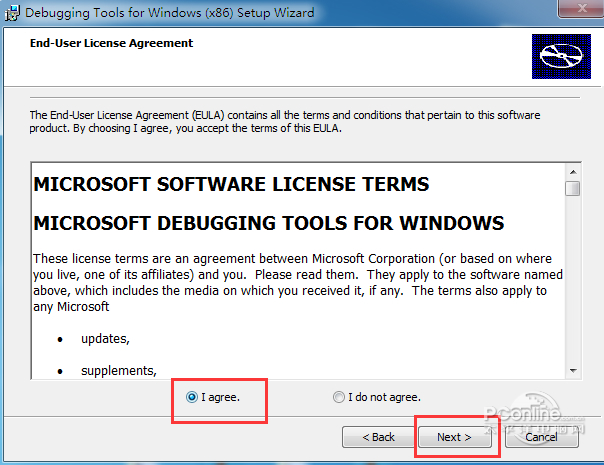Screen dimensions: 604x465
Task: Click the license scrollbar down arrow
Action: click(x=573, y=371)
